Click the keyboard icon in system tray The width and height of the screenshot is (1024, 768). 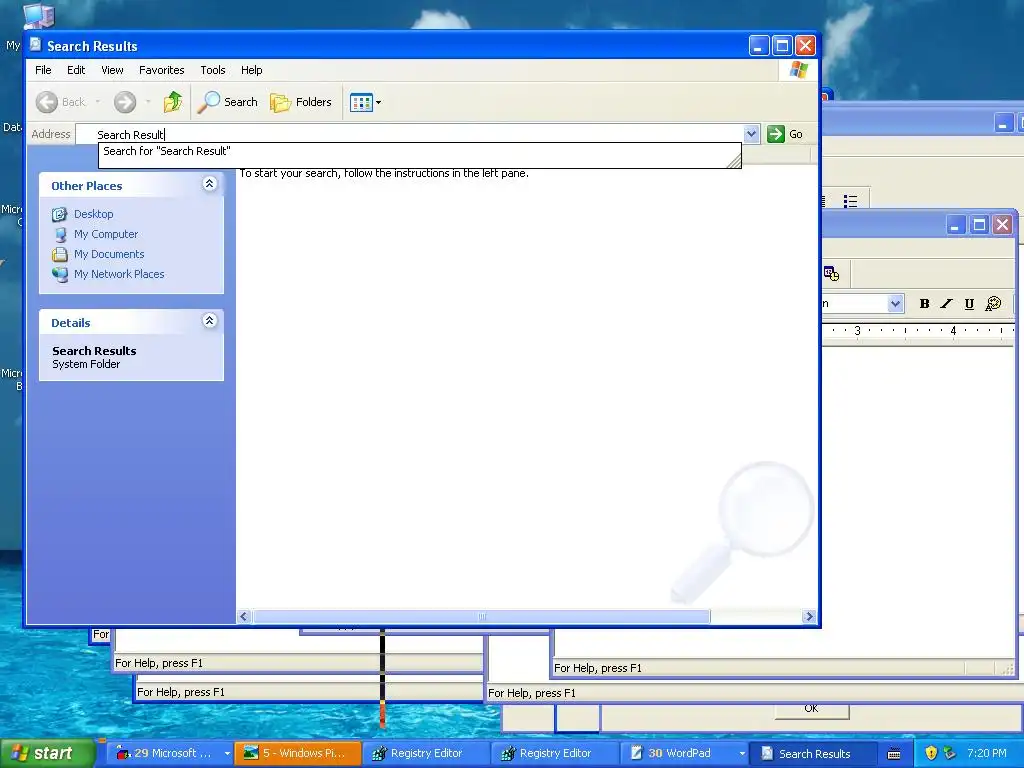point(894,754)
